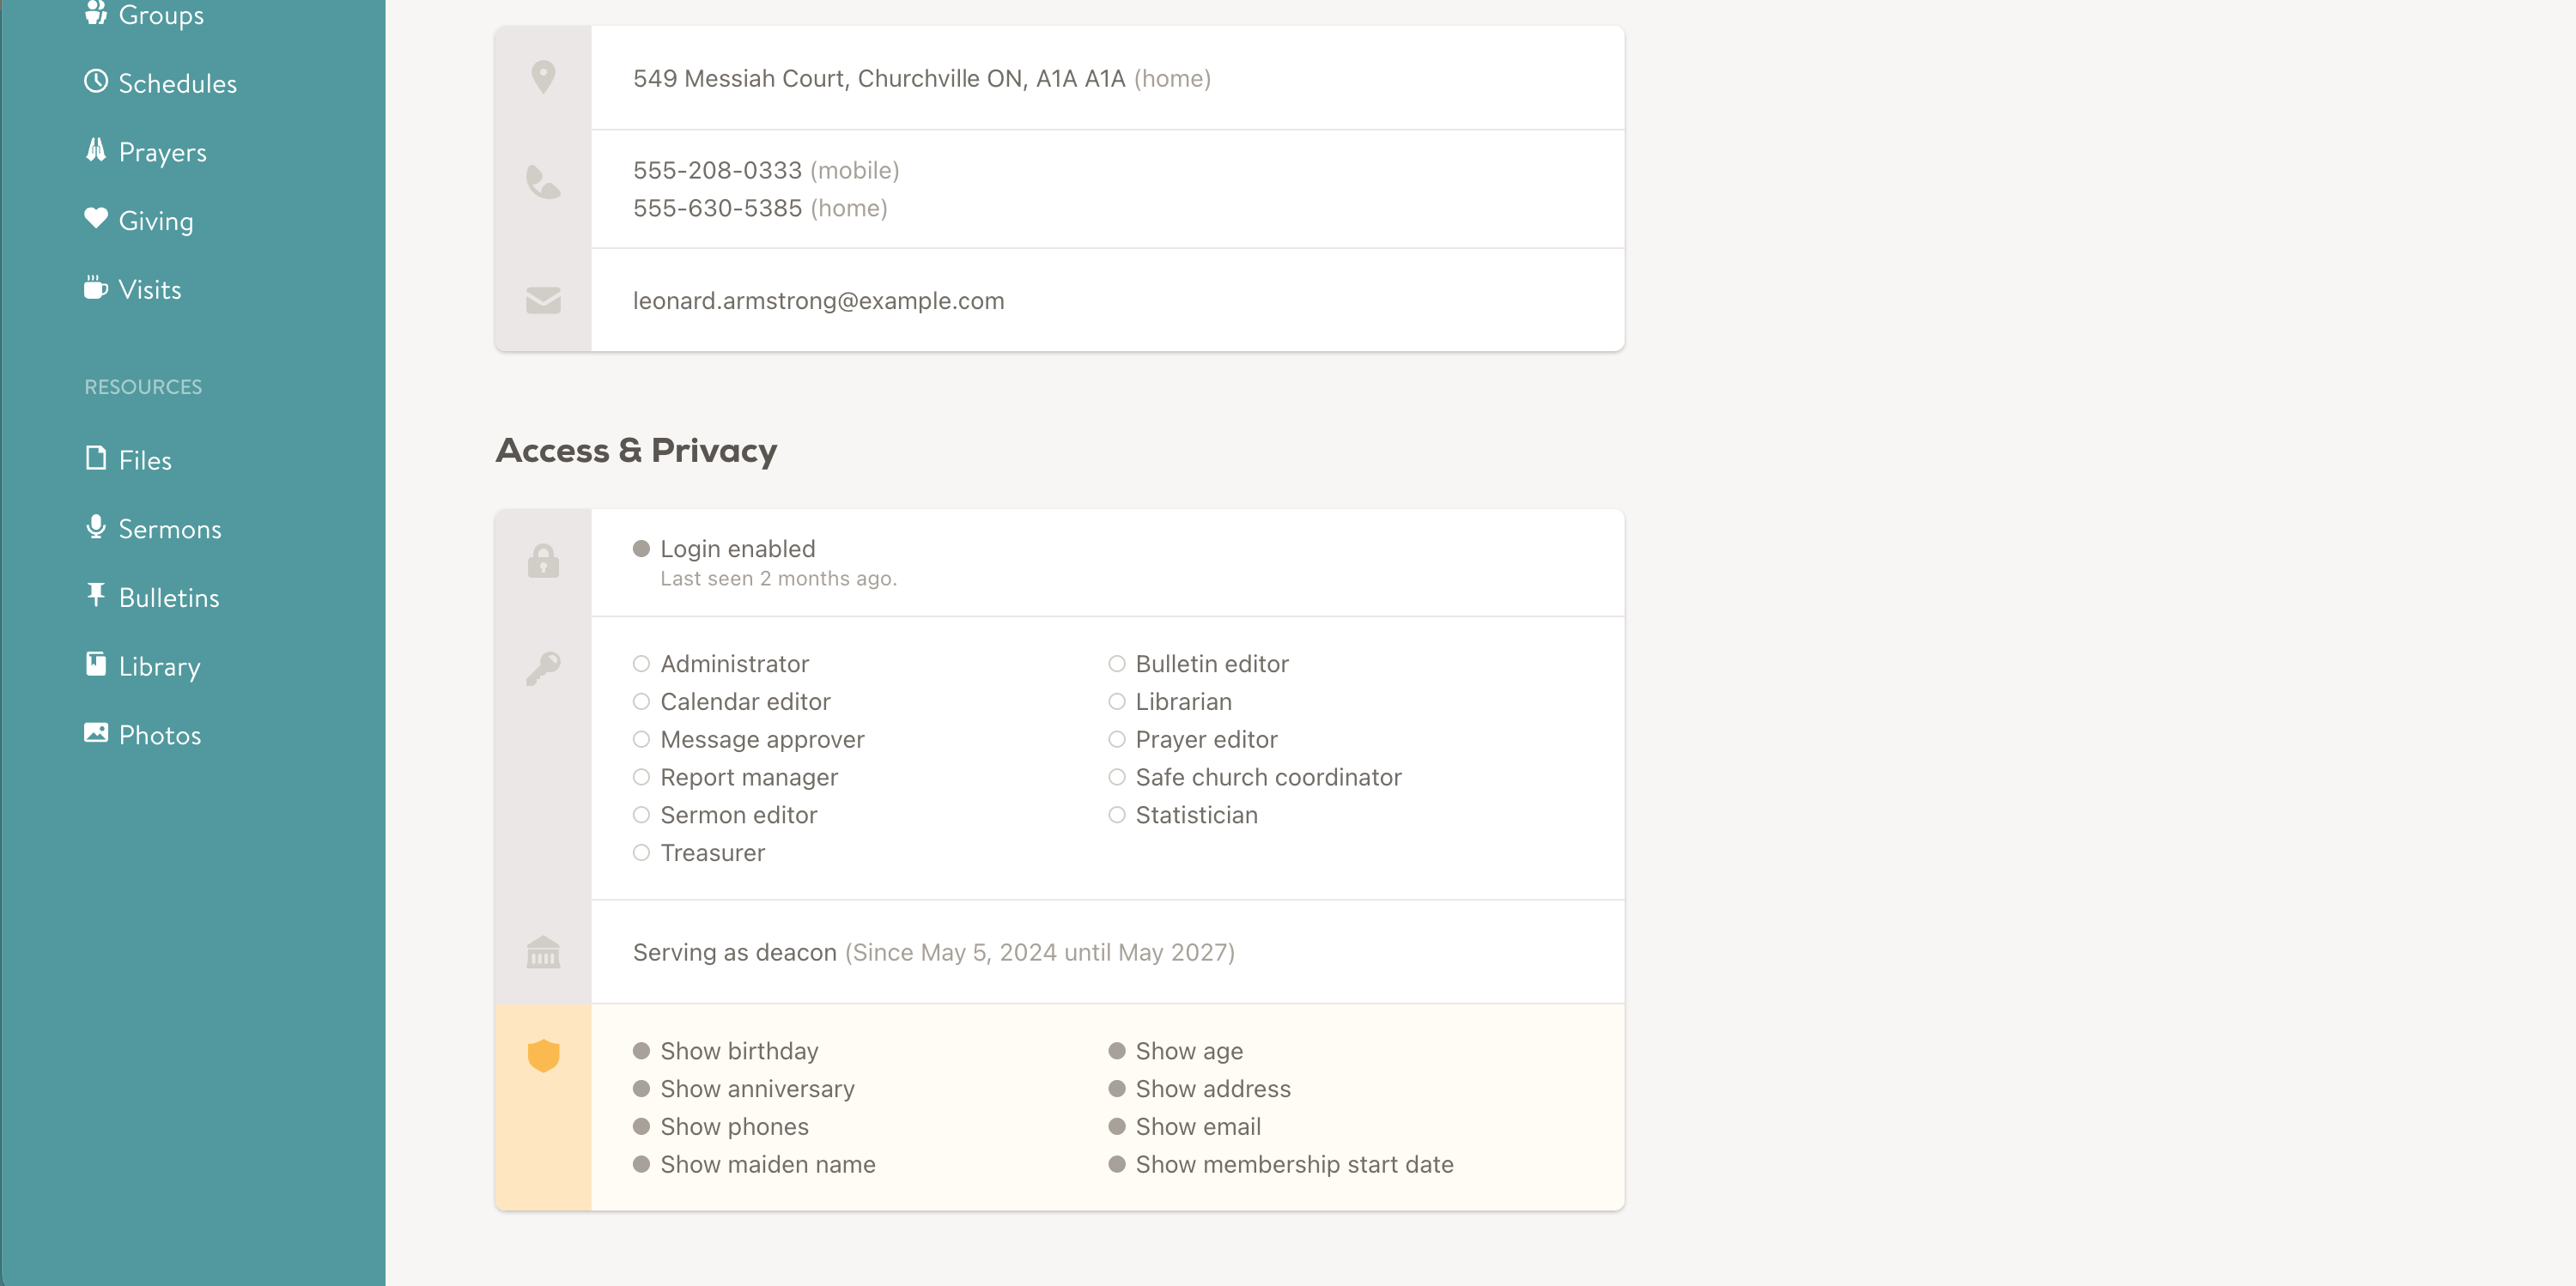Click the Prayers praying-hands icon
The image size is (2576, 1286).
(x=96, y=150)
